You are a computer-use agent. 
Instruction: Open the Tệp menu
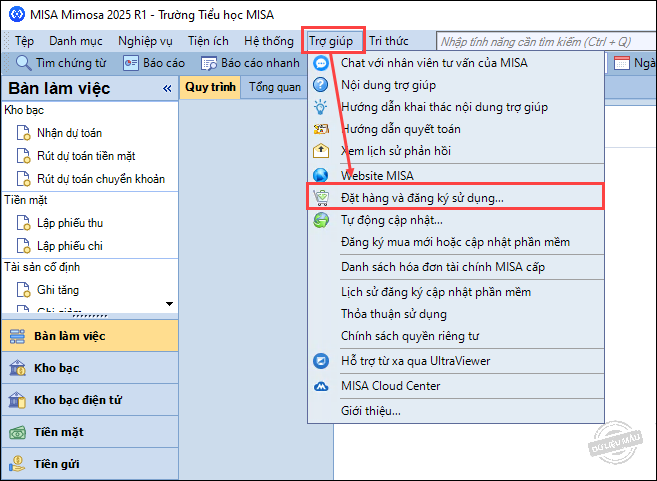click(24, 41)
